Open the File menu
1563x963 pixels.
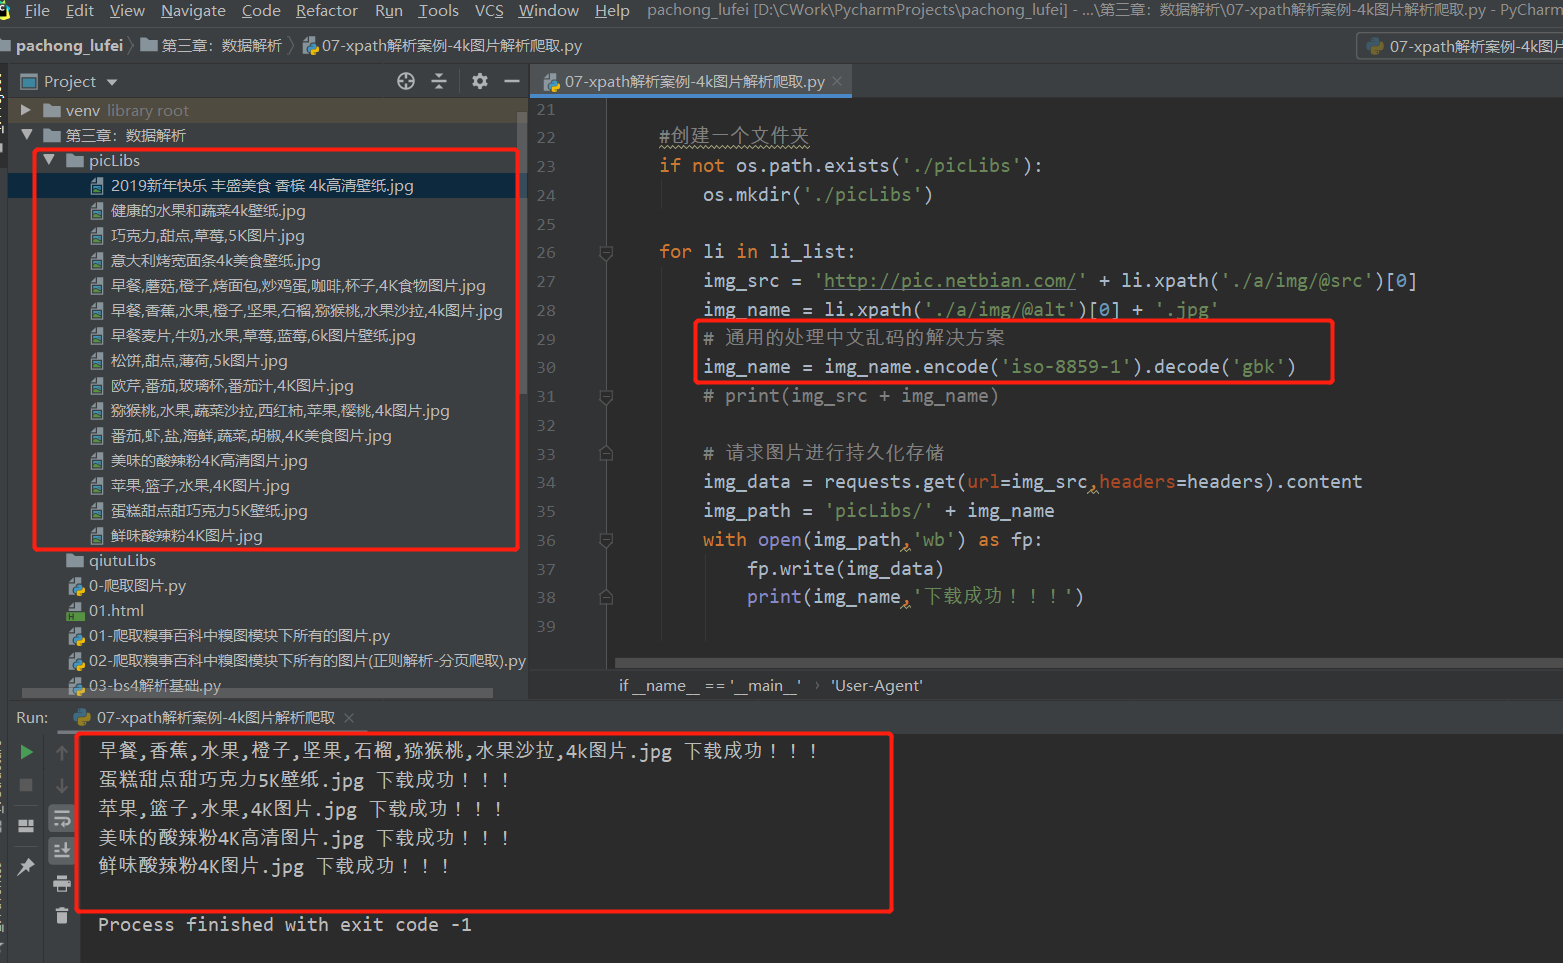pyautogui.click(x=37, y=10)
